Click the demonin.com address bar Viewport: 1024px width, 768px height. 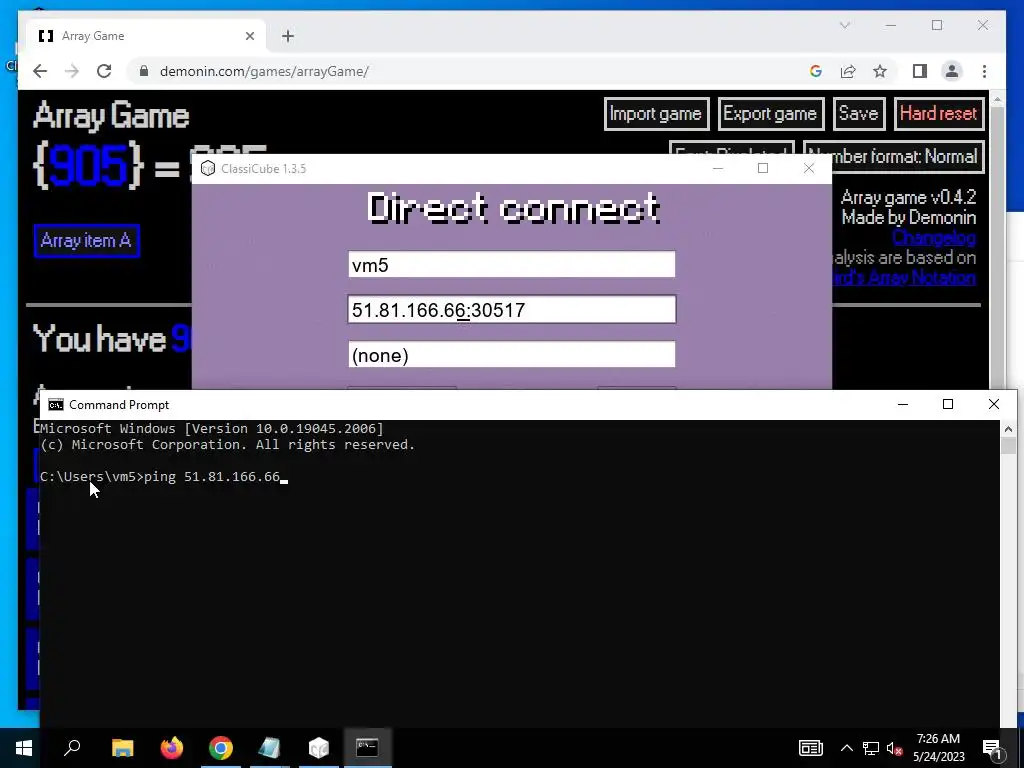pyautogui.click(x=470, y=71)
